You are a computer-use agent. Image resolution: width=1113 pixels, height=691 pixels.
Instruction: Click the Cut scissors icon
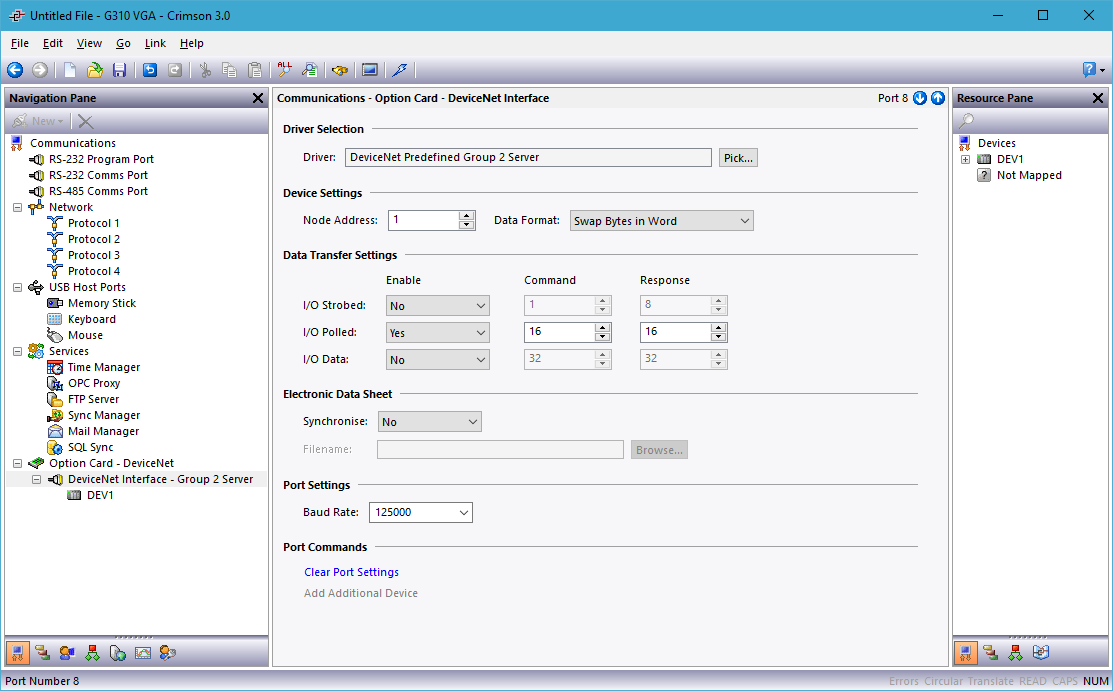coord(205,70)
